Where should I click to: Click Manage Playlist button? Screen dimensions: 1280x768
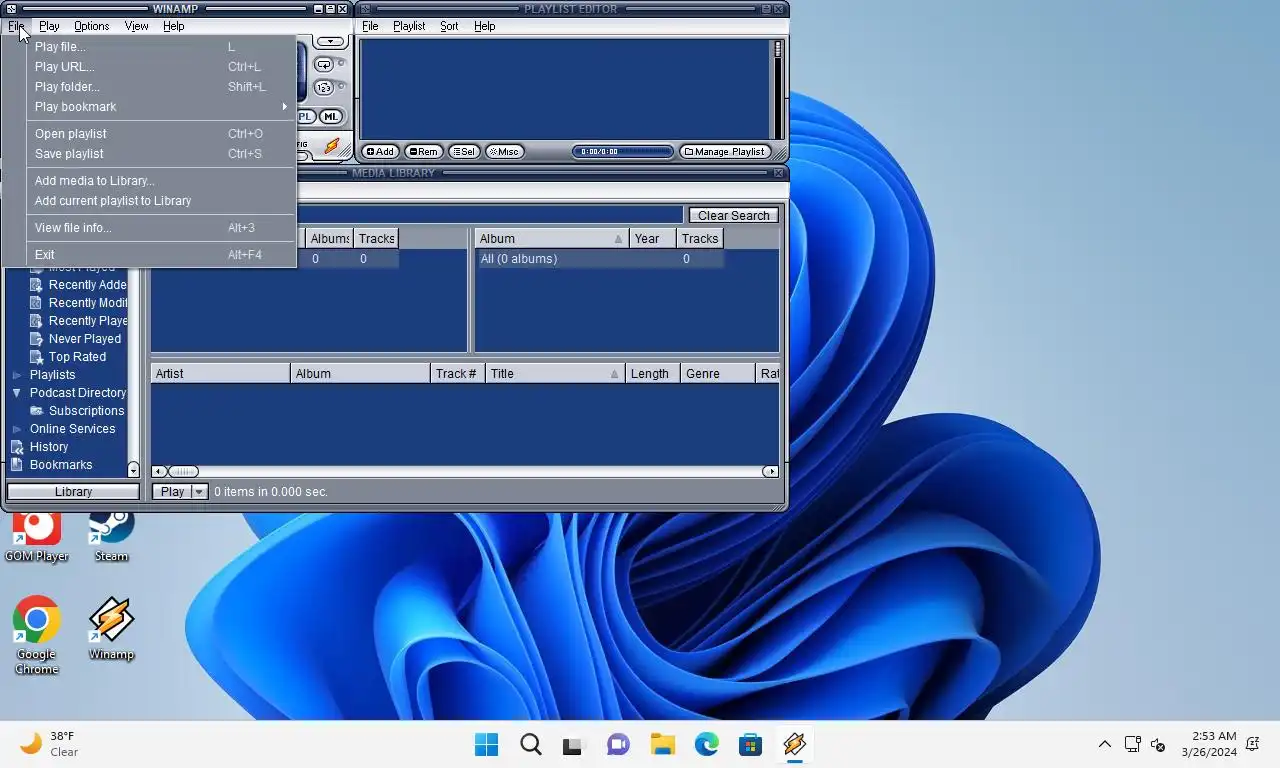tap(725, 152)
